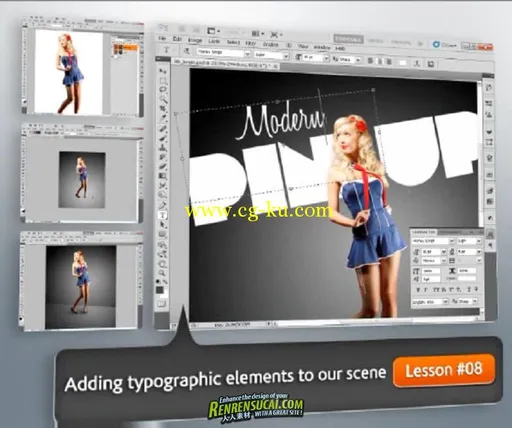Viewport: 512px width, 428px height.
Task: Open font style dropdown in Character panel
Action: [479, 241]
